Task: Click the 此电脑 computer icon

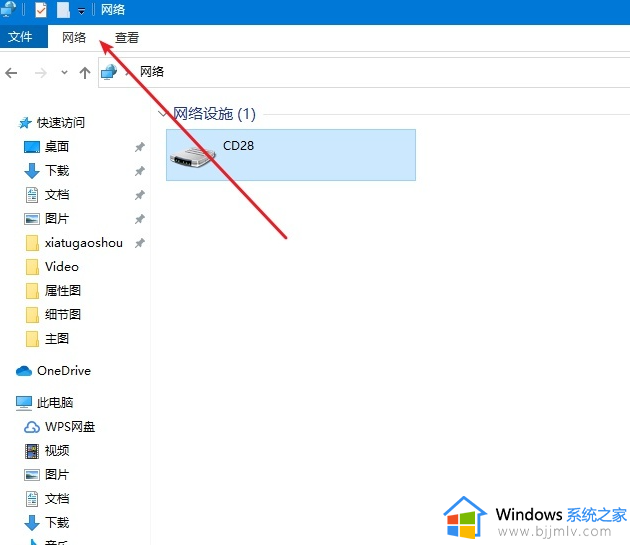Action: pos(24,403)
